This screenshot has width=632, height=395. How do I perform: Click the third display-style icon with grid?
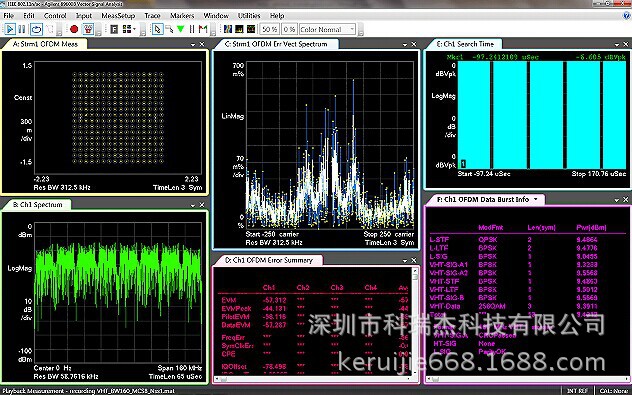[251, 29]
